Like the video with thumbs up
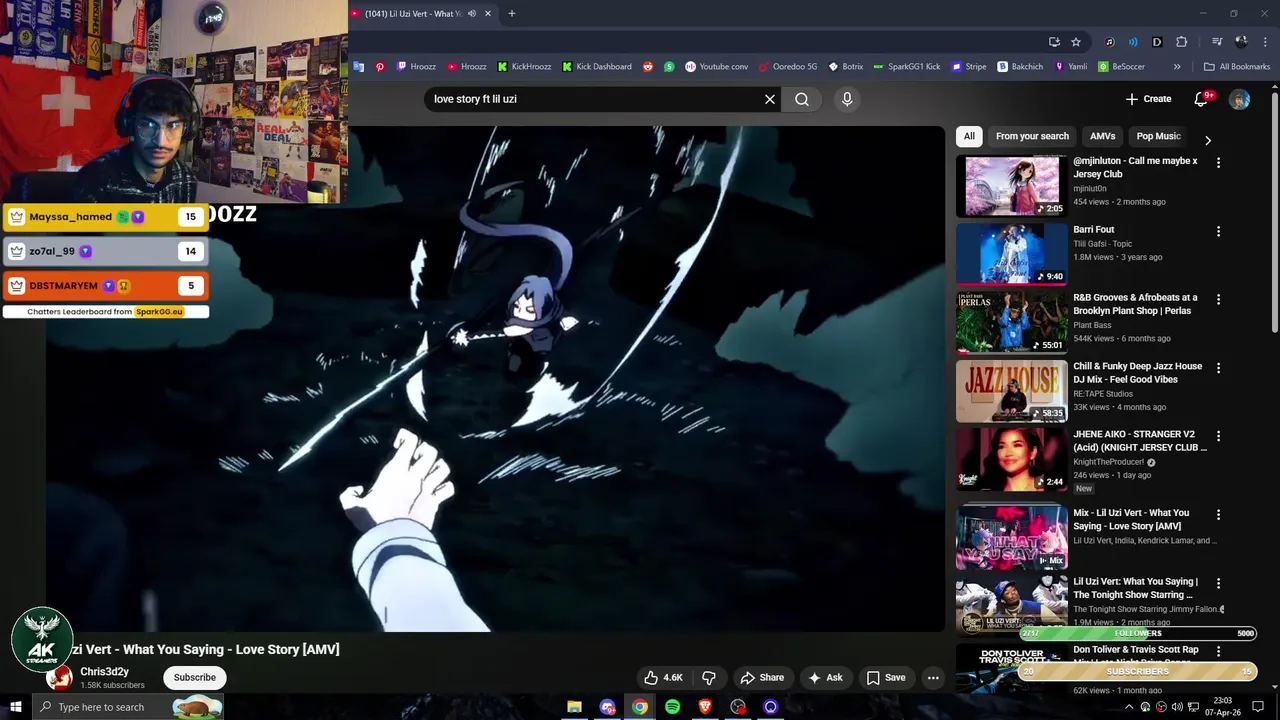Image resolution: width=1280 pixels, height=720 pixels. pyautogui.click(x=664, y=678)
